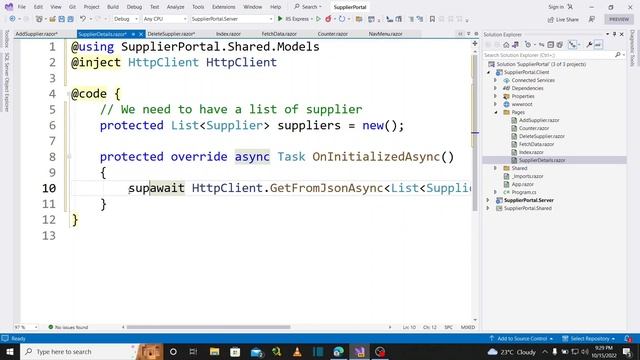Collapse the Pages folder
This screenshot has width=640, height=360.
(x=496, y=112)
